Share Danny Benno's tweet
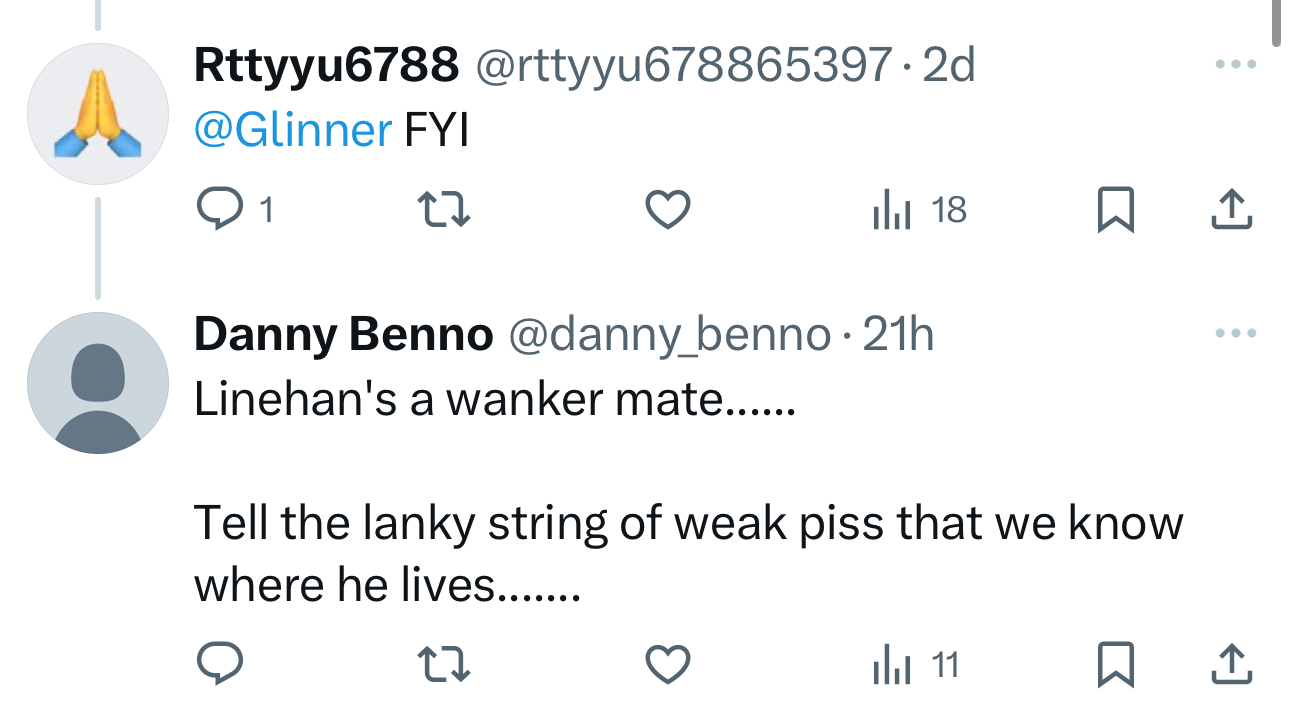This screenshot has width=1290, height=722. [x=1231, y=663]
